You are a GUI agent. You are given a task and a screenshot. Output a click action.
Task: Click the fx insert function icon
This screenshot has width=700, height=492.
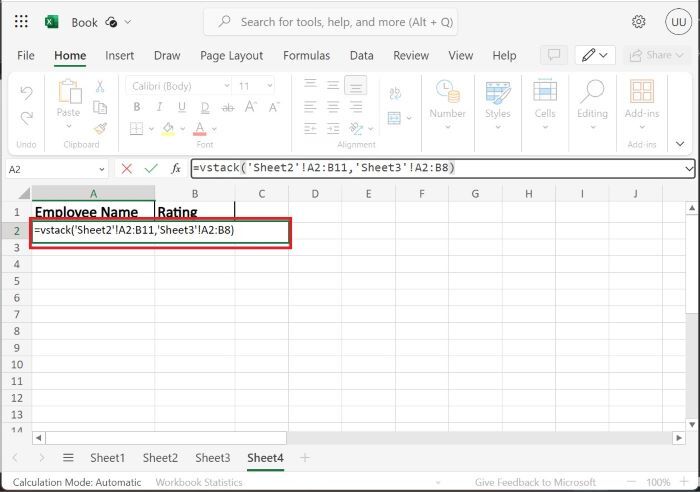[176, 169]
